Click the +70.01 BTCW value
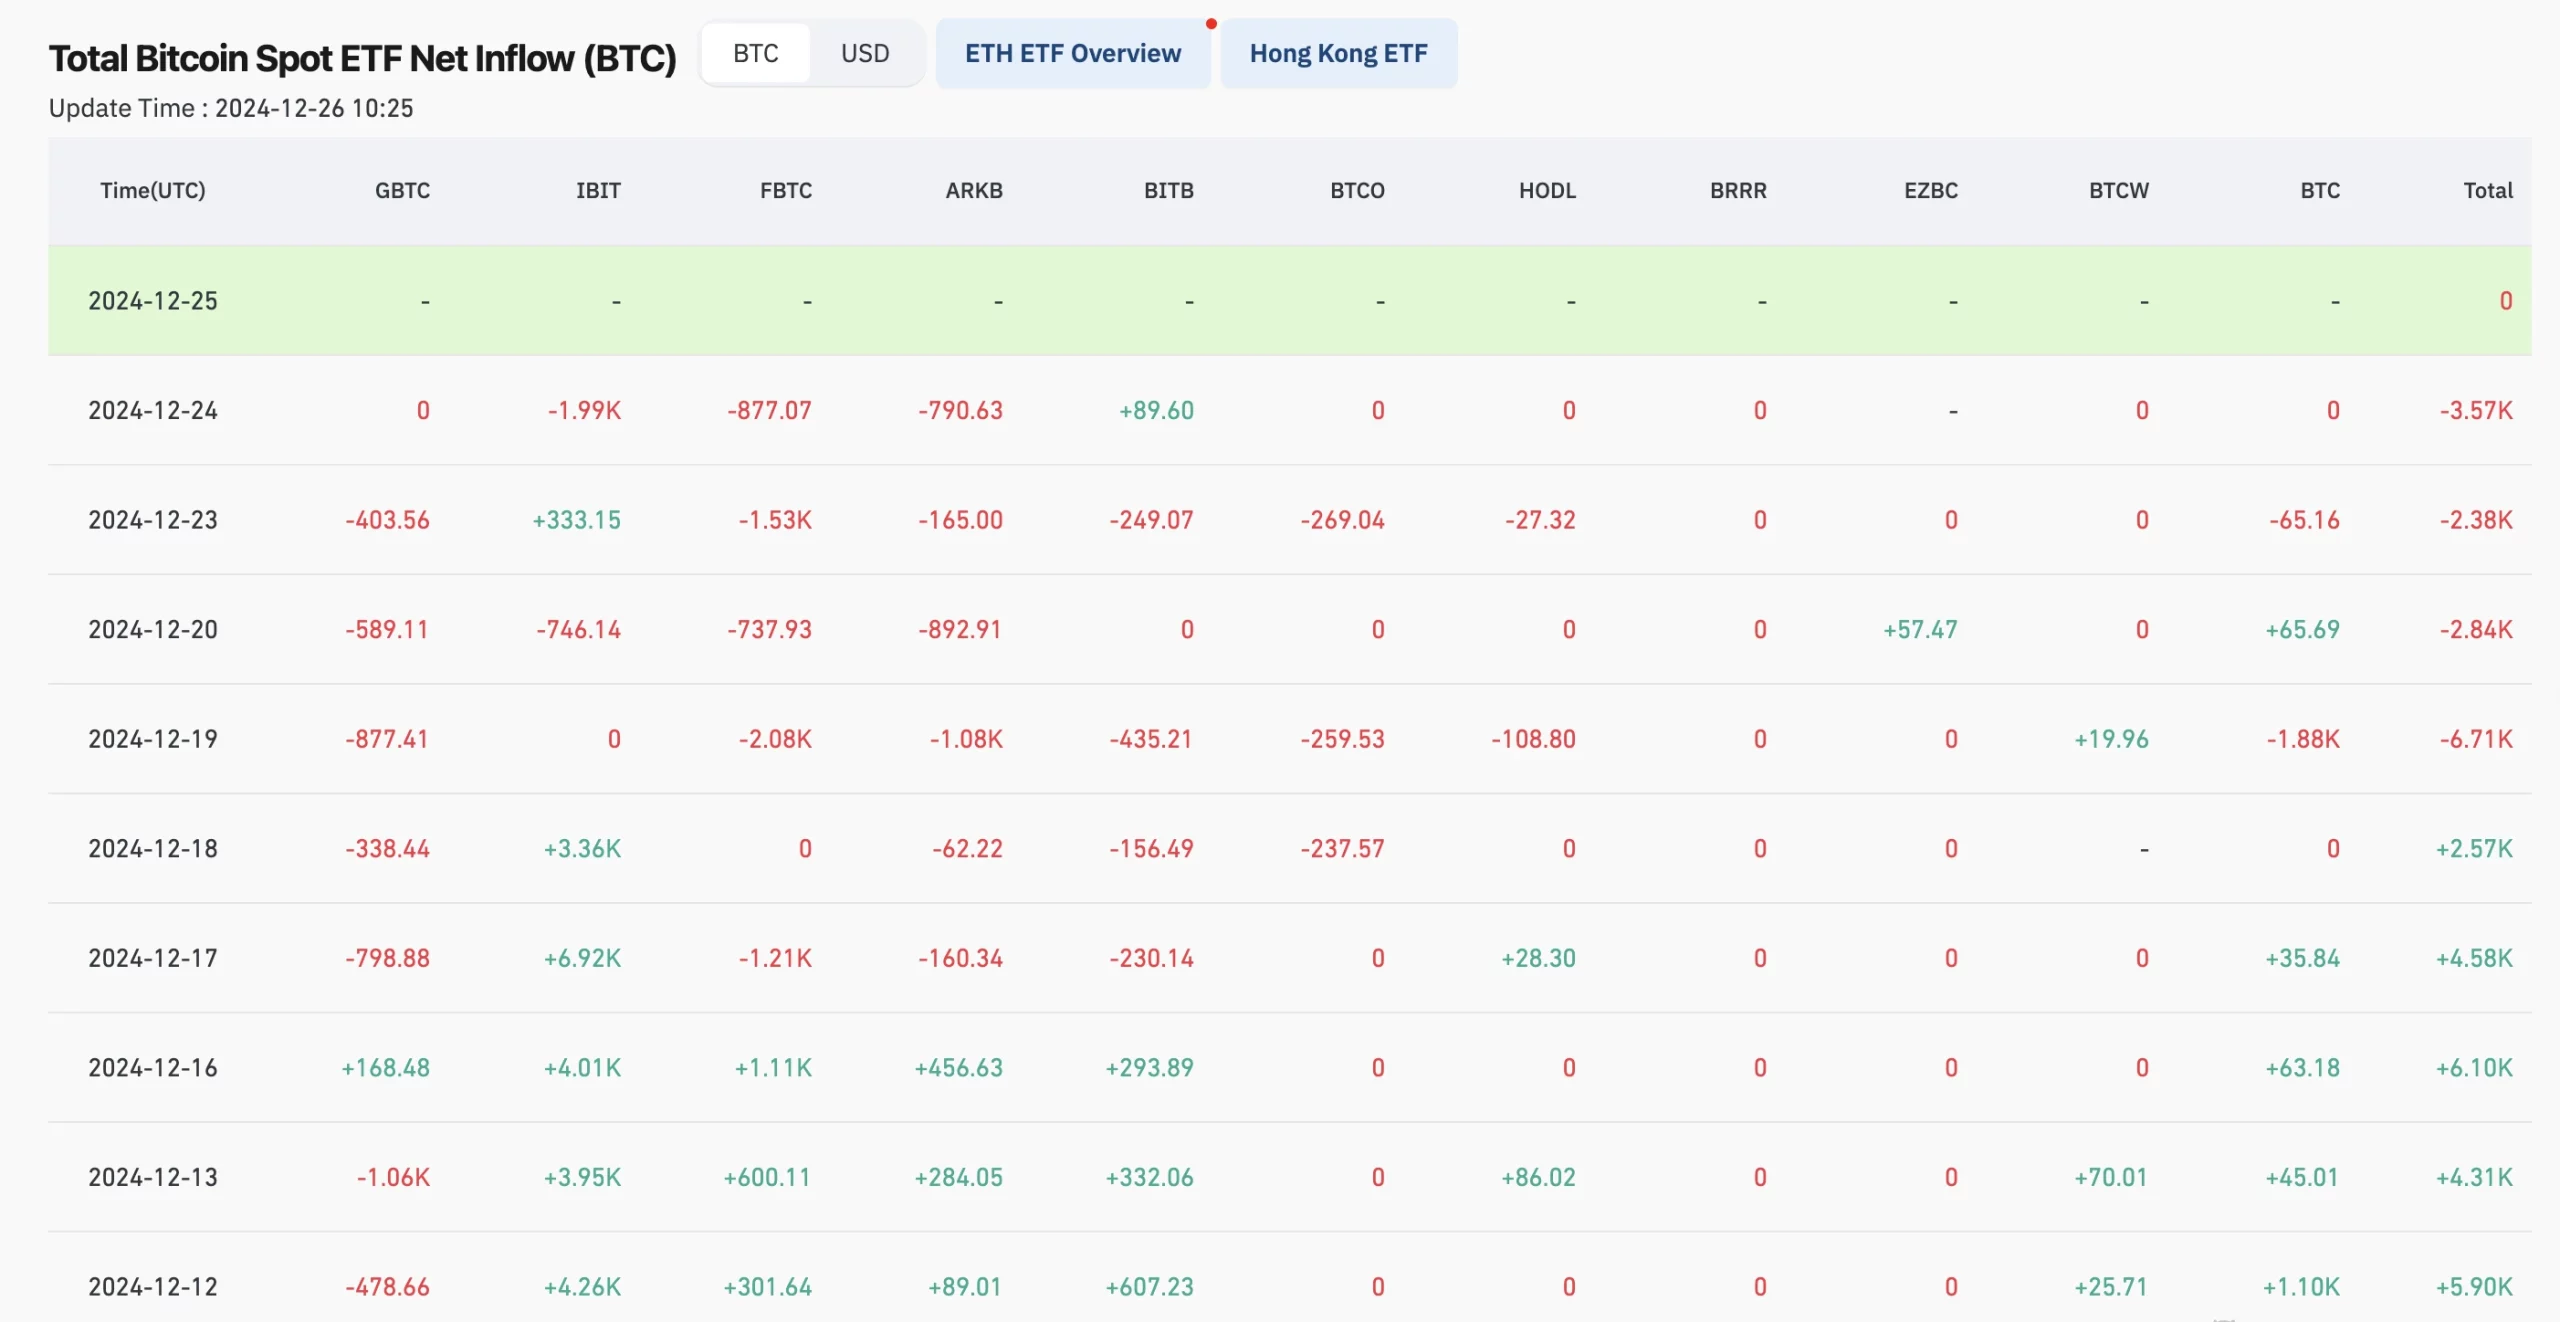This screenshot has width=2560, height=1322. [2111, 1177]
